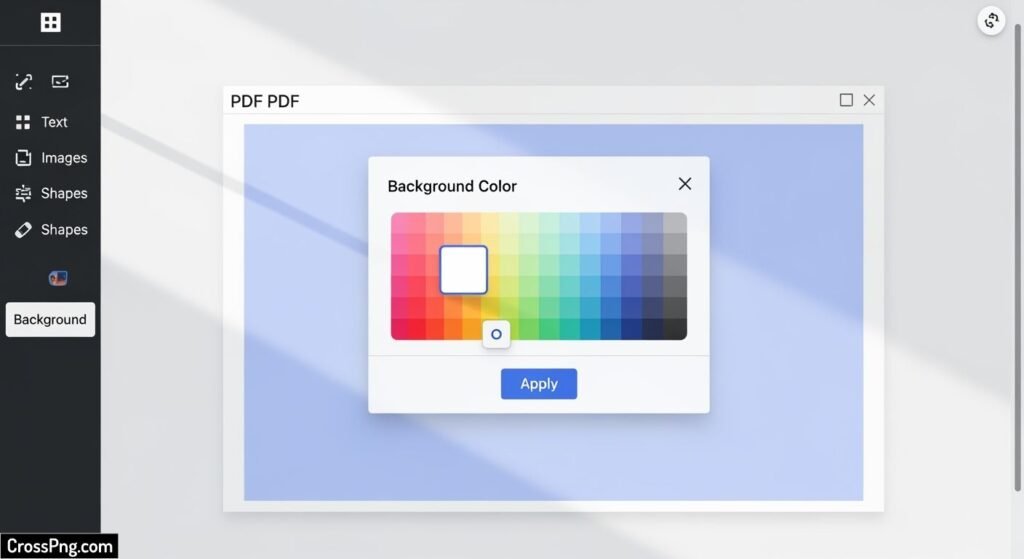Click the rotate sync icon at top right
This screenshot has height=559, width=1024.
click(991, 21)
